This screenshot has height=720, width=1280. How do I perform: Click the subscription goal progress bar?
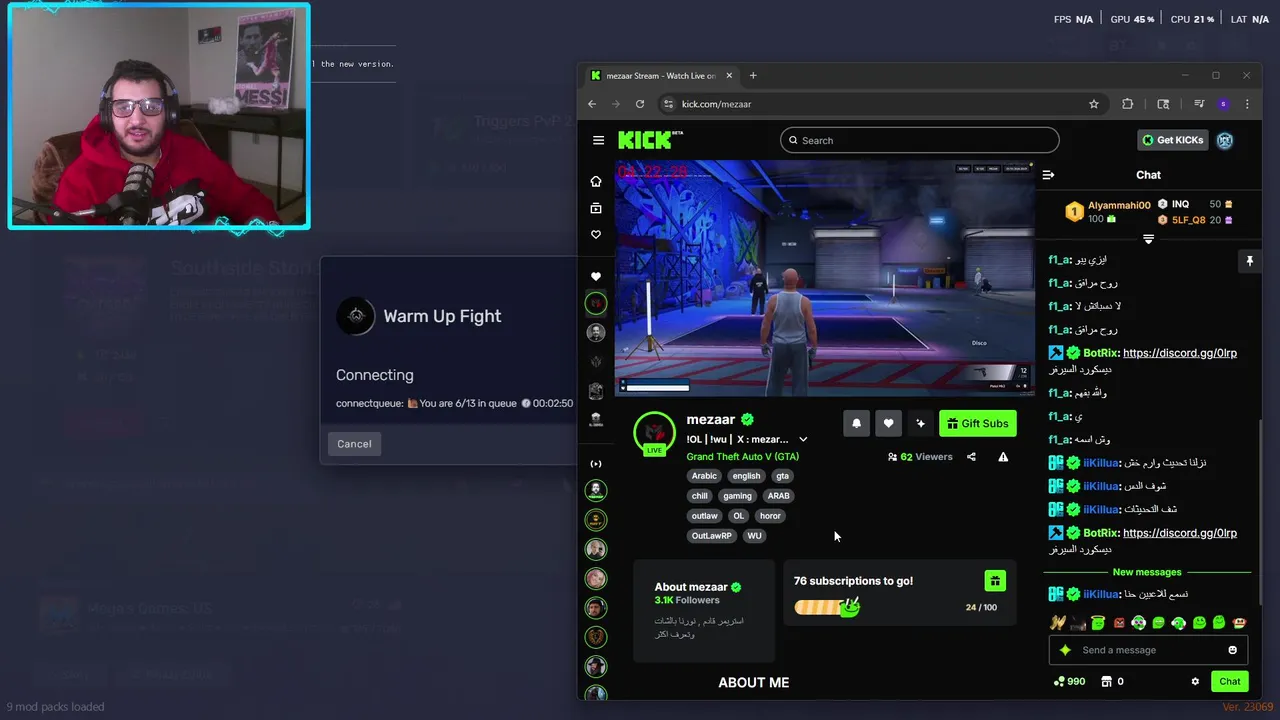(x=828, y=606)
